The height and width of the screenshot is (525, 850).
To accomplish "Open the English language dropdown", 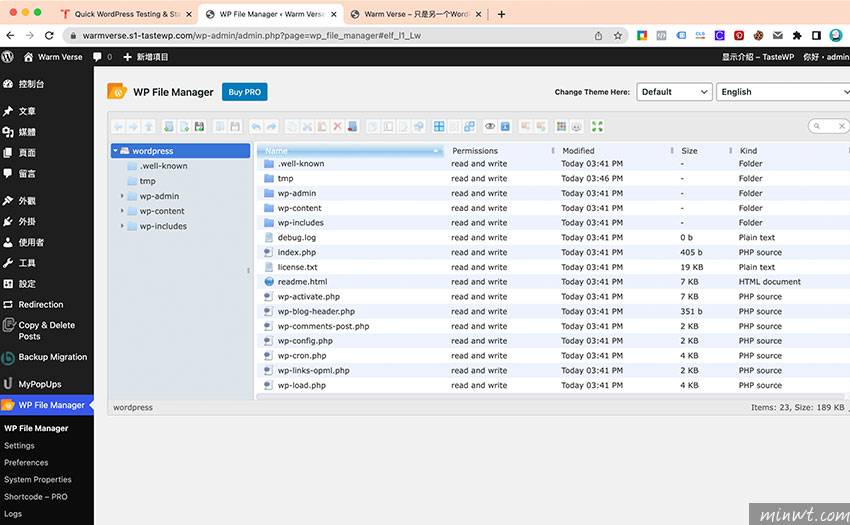I will click(x=782, y=92).
